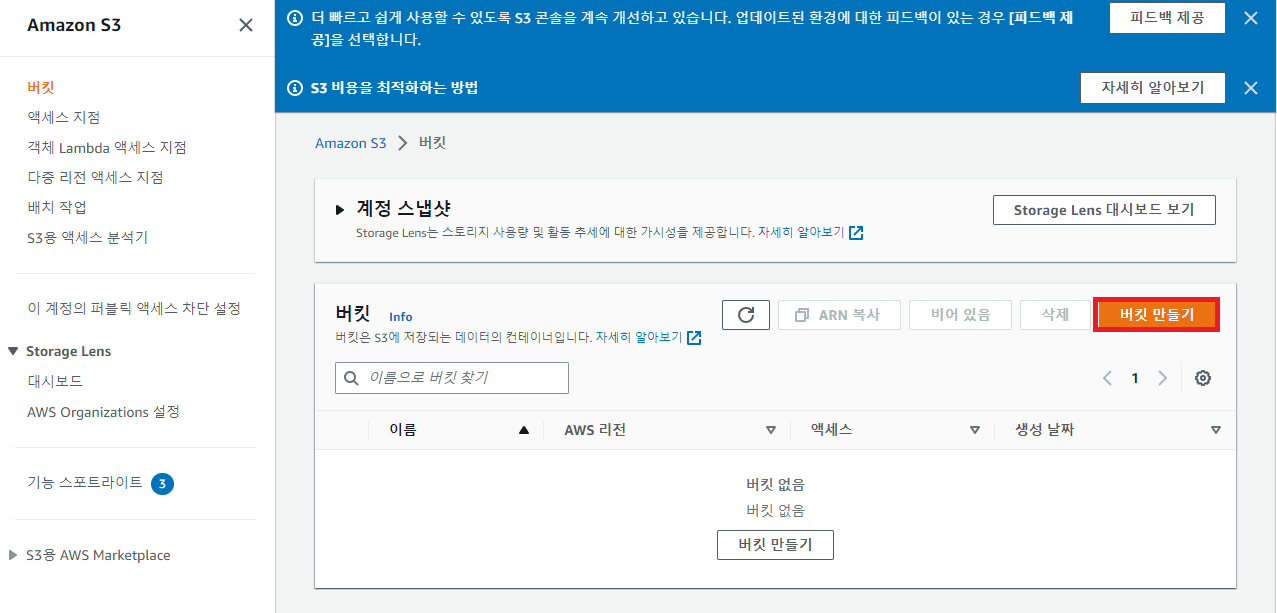This screenshot has height=613, width=1277.
Task: Click page number 1 in pagination
Action: click(1135, 378)
